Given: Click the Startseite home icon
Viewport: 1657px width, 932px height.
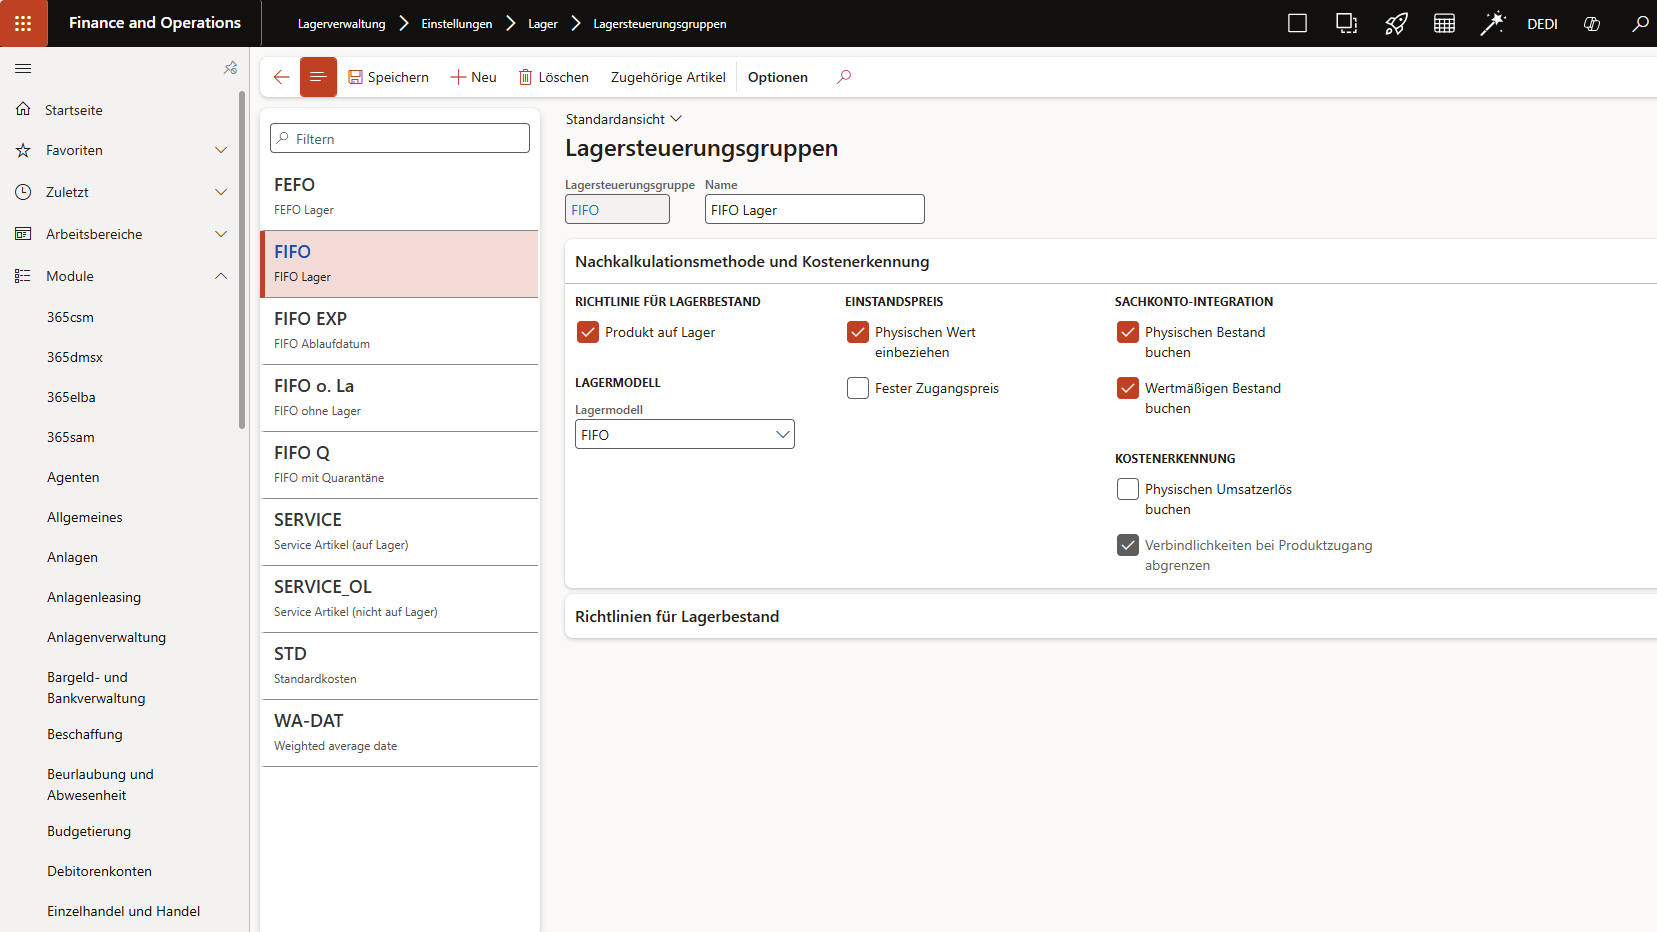Looking at the screenshot, I should coord(23,109).
